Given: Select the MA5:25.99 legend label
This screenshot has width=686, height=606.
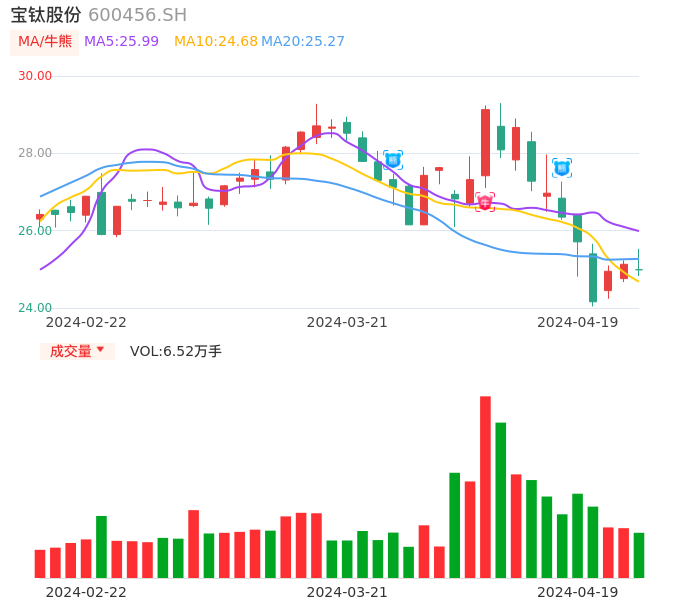Looking at the screenshot, I should click(121, 41).
